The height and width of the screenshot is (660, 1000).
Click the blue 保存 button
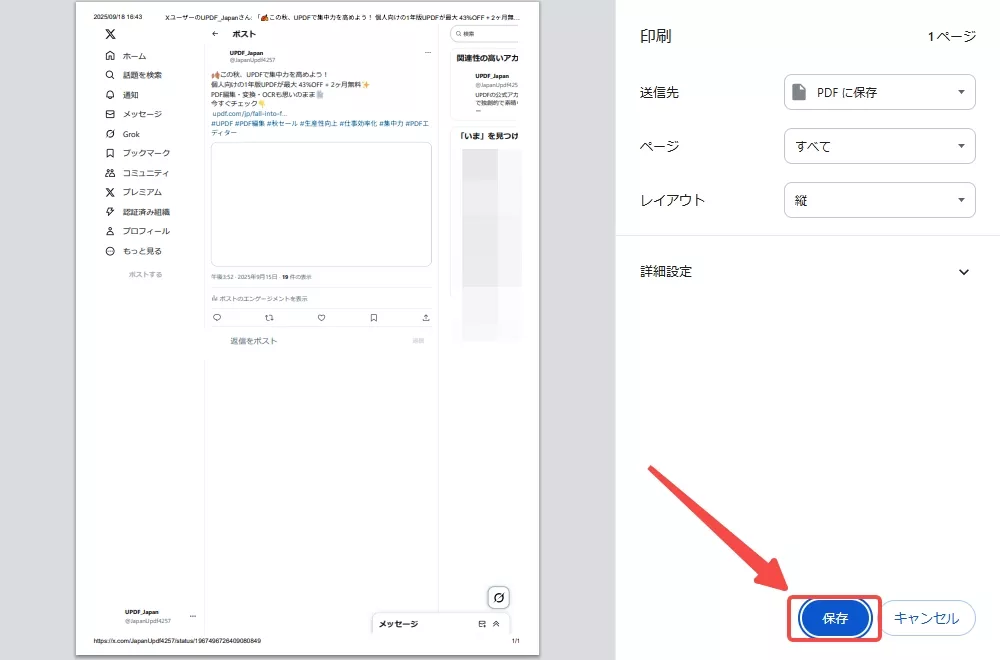tap(834, 618)
